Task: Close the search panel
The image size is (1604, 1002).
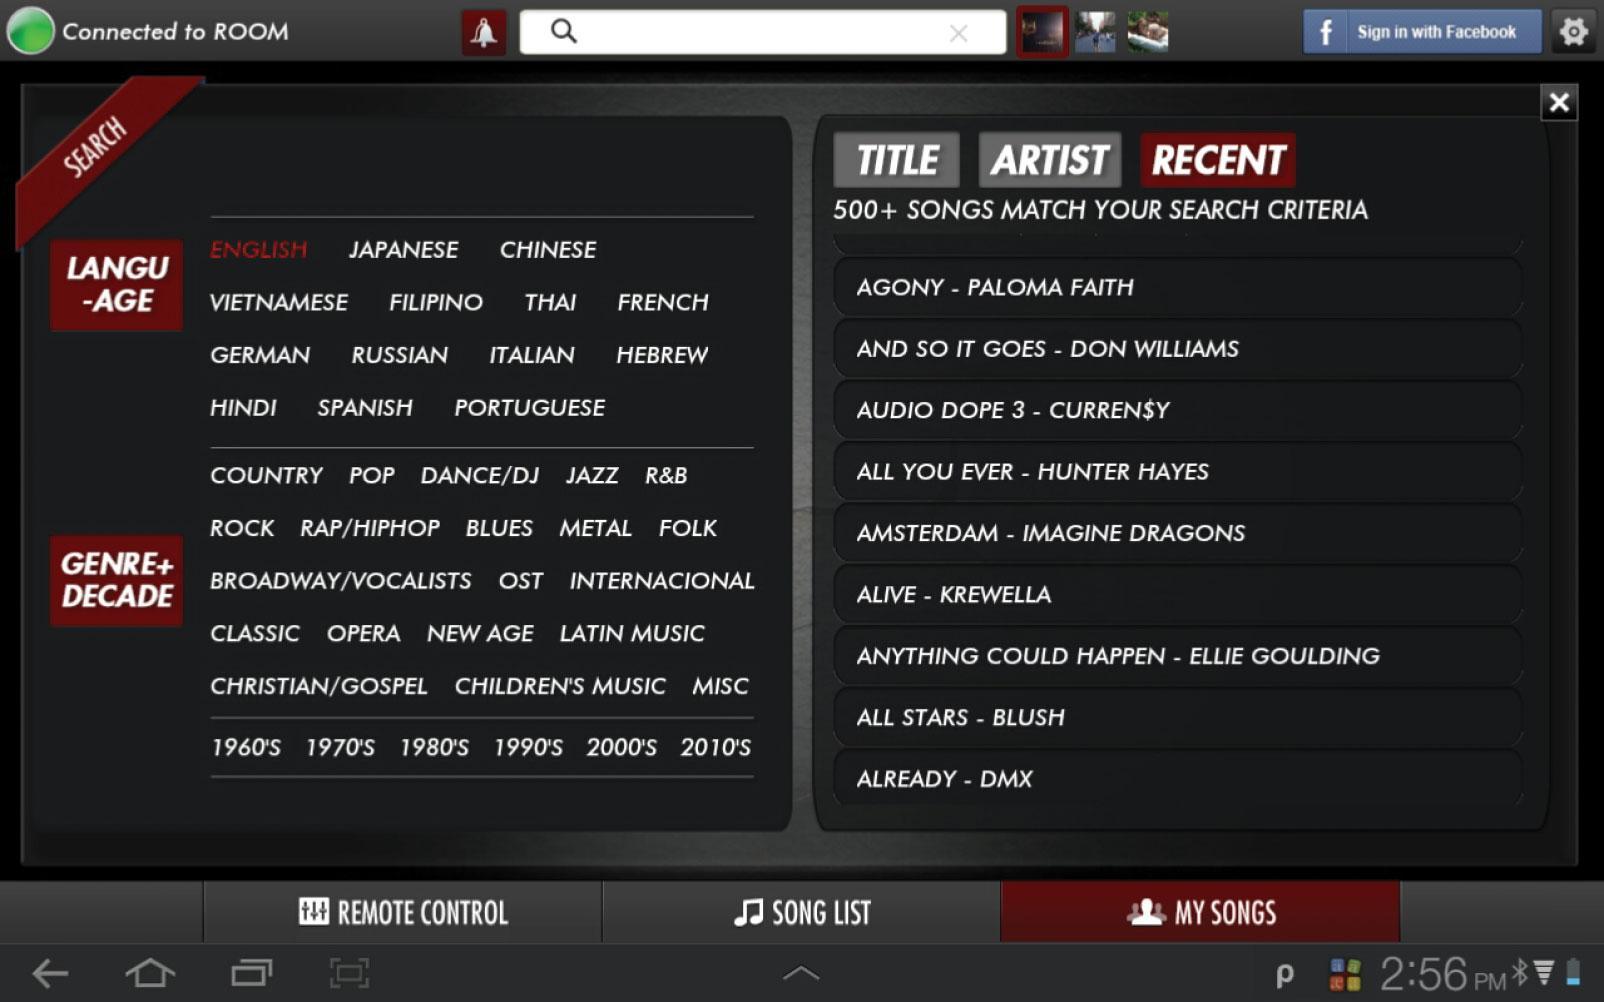Action: (1558, 102)
